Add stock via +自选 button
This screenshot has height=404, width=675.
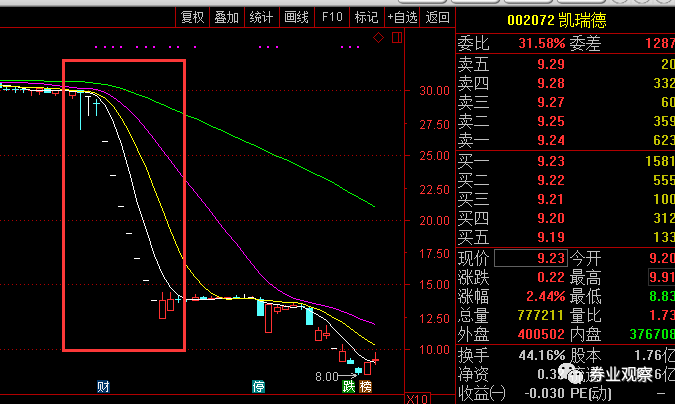(x=402, y=17)
